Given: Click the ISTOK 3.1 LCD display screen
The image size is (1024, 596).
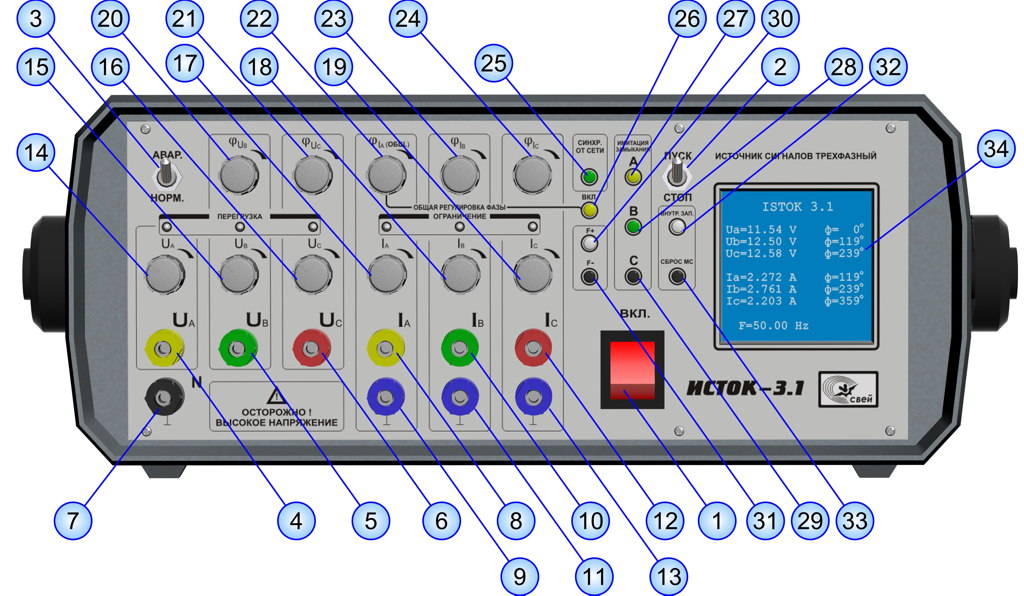Looking at the screenshot, I should 796,266.
